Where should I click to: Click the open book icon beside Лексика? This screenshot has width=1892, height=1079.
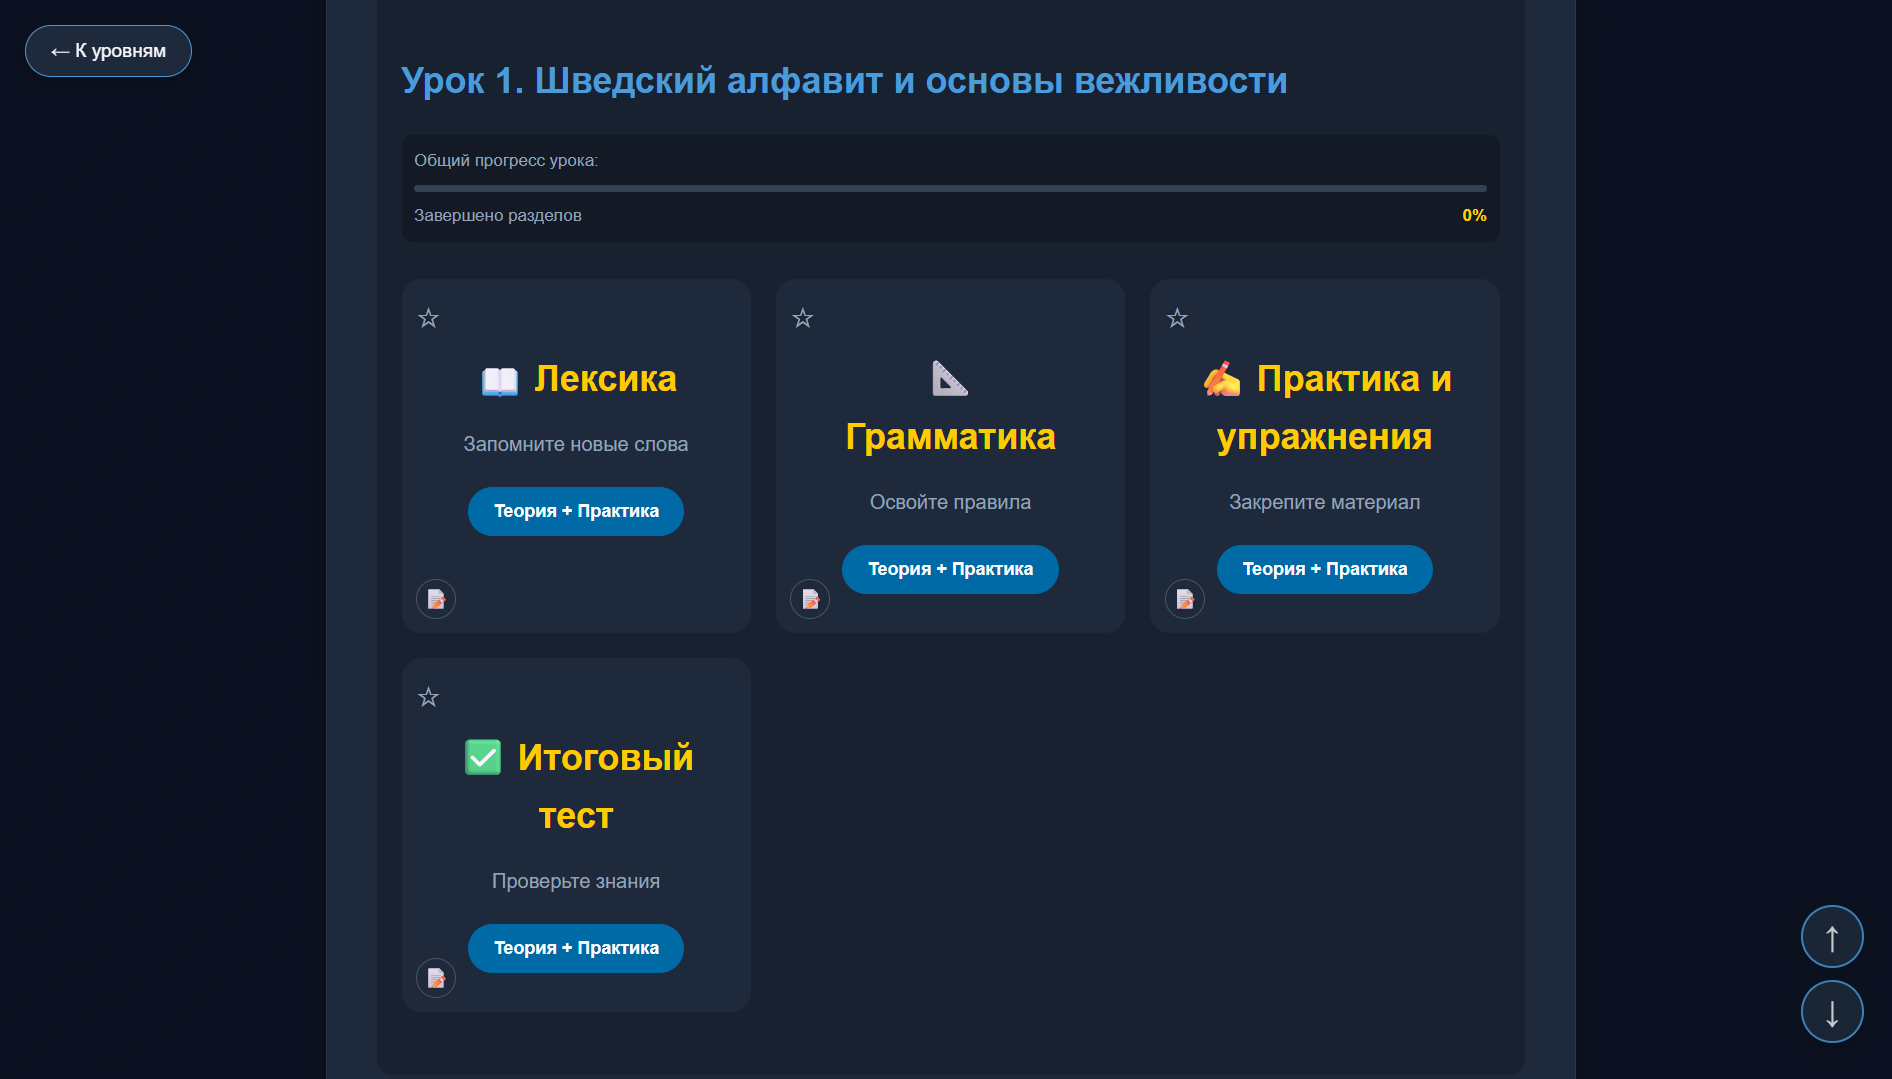(499, 380)
